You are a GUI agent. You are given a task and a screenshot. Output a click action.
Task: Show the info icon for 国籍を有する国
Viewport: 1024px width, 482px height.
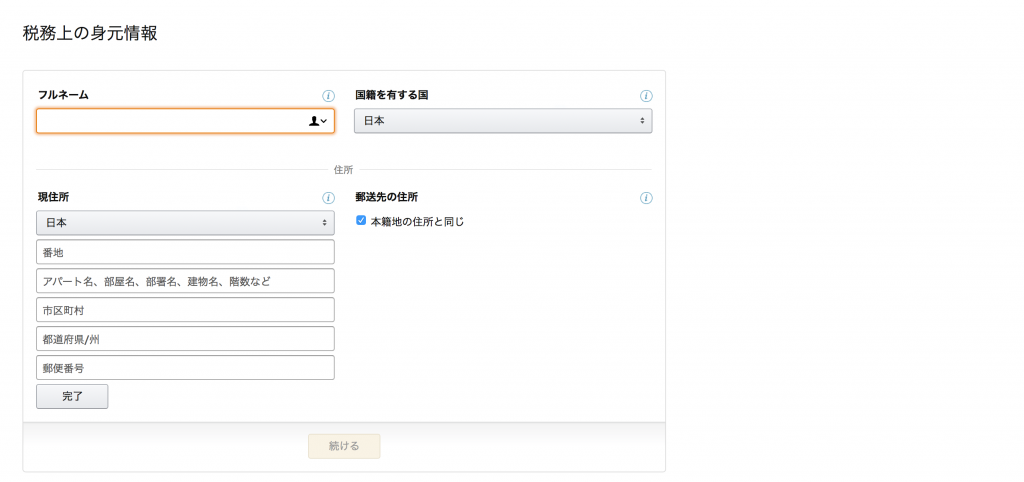coord(646,96)
